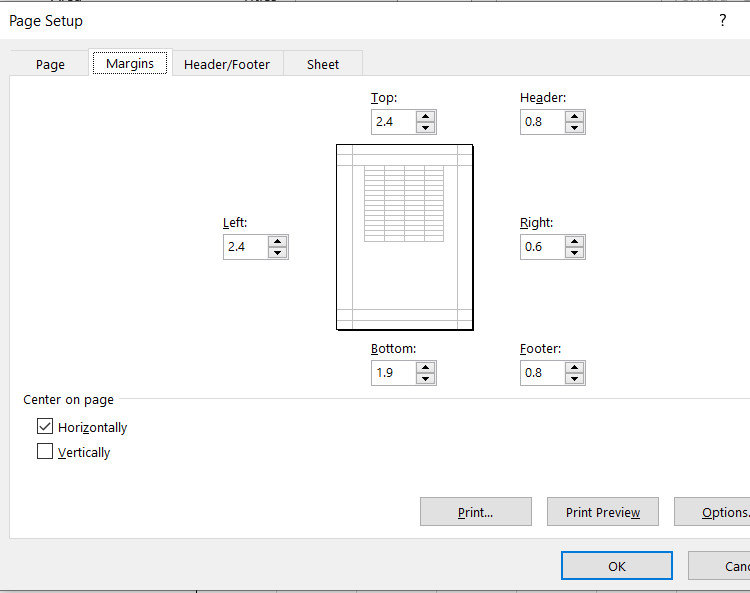This screenshot has height=593, width=750.
Task: Decrease the Right margin with down arrow
Action: (x=574, y=253)
